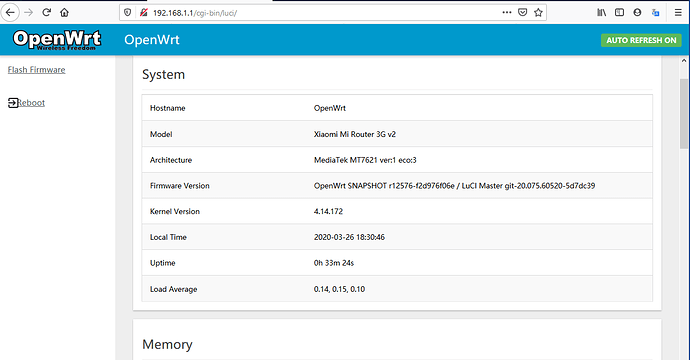Show the insecure connection padlock info
The height and width of the screenshot is (360, 690).
click(143, 12)
